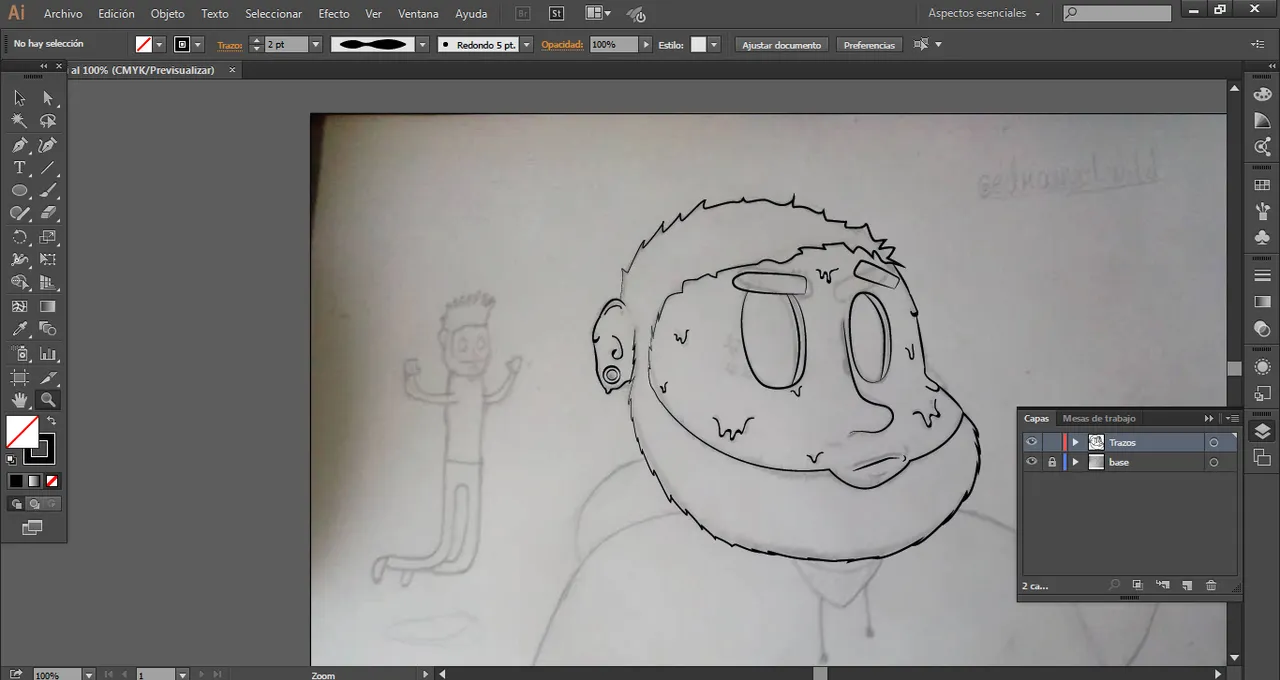
Task: Unlock the base layer padlock
Action: [x=1051, y=461]
